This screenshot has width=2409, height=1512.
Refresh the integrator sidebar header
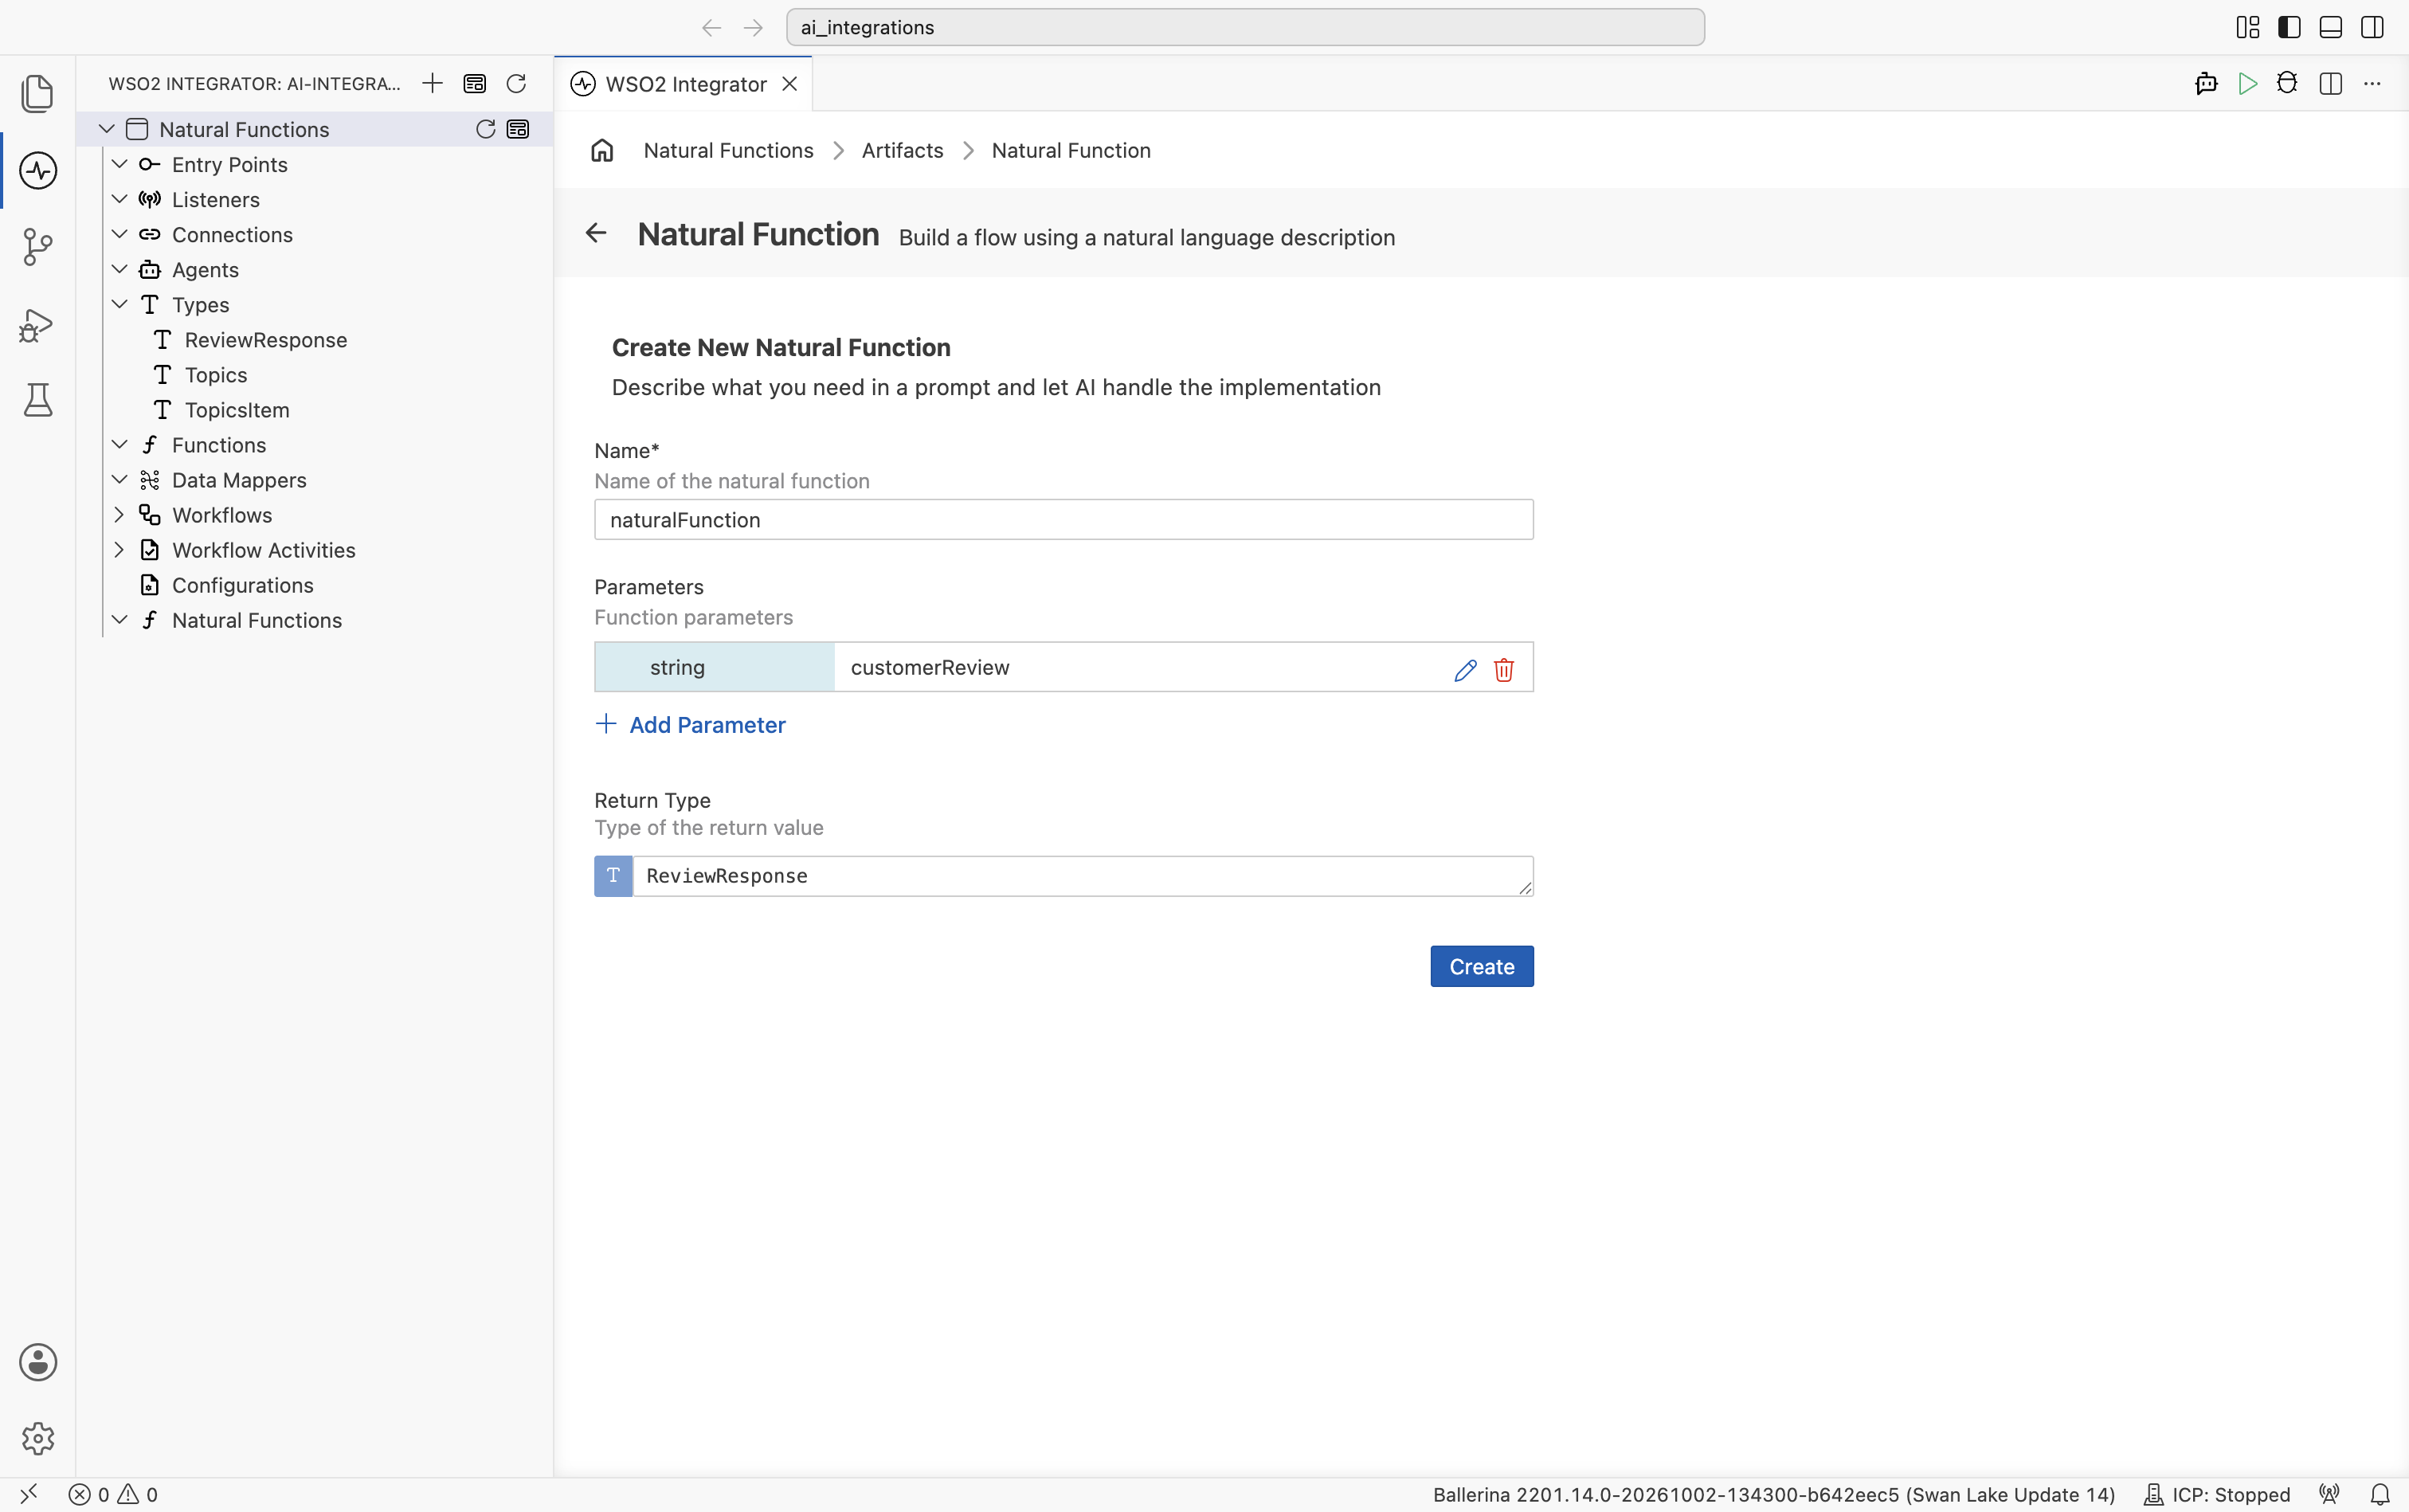coord(516,83)
